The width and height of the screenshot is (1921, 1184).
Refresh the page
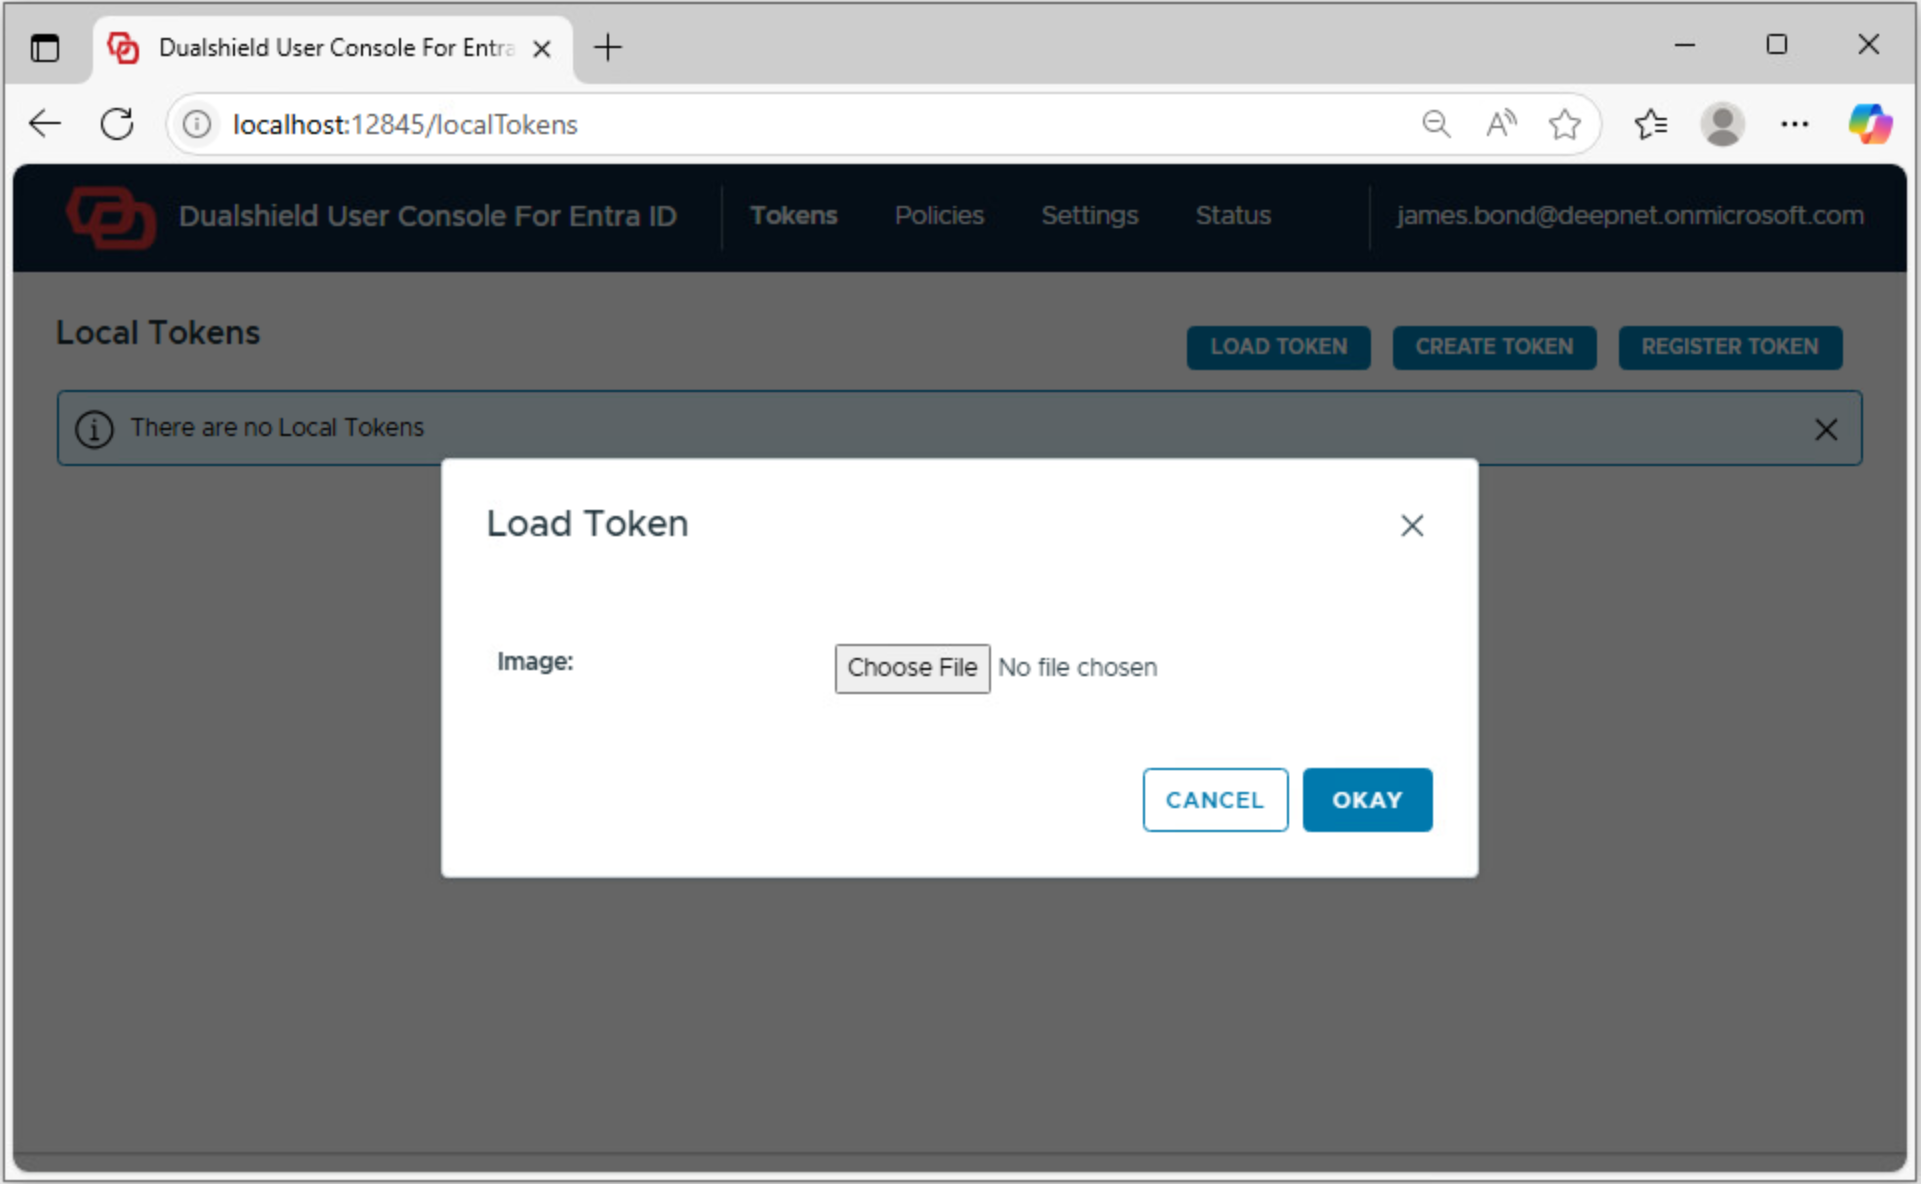pos(117,125)
